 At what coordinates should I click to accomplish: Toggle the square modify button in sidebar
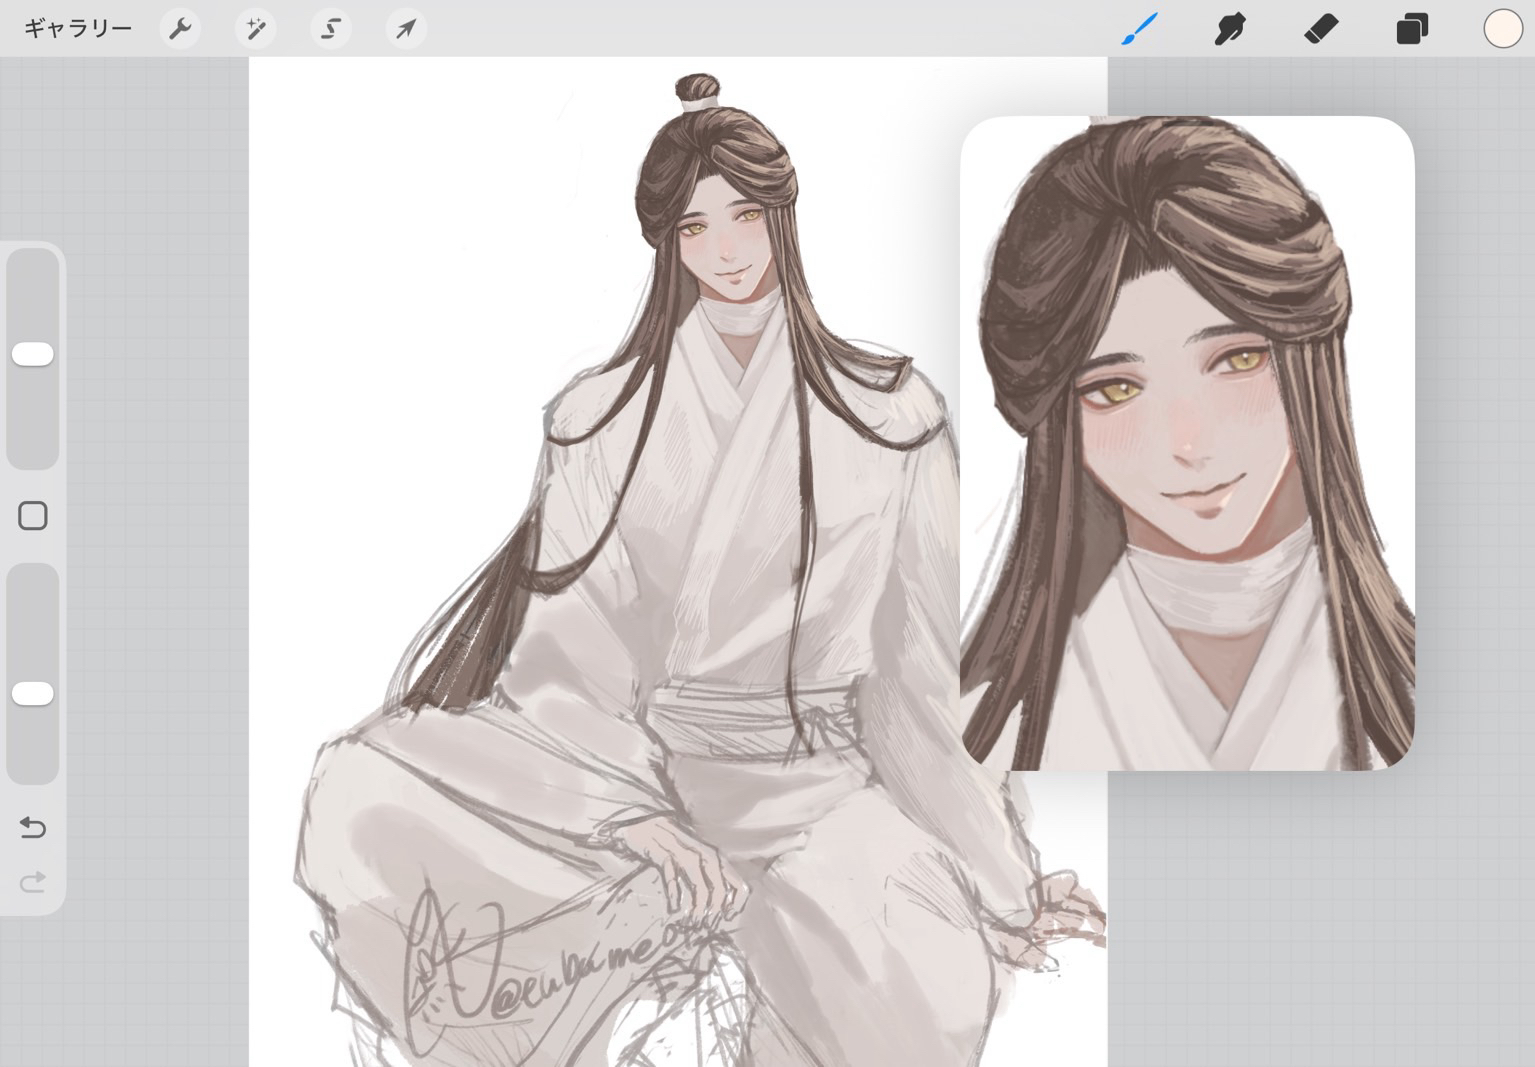pos(33,516)
